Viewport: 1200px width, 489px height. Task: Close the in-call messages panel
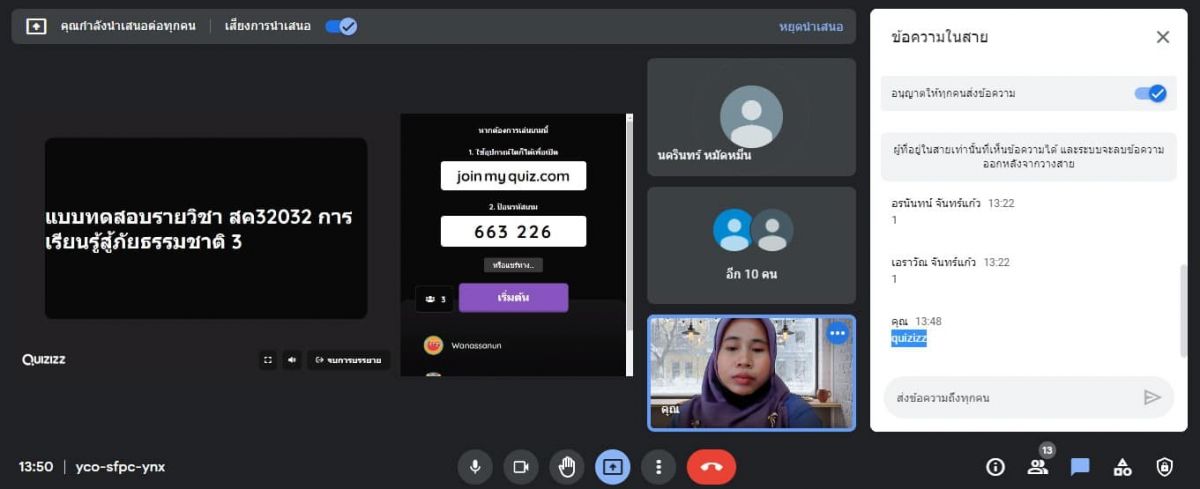1163,37
